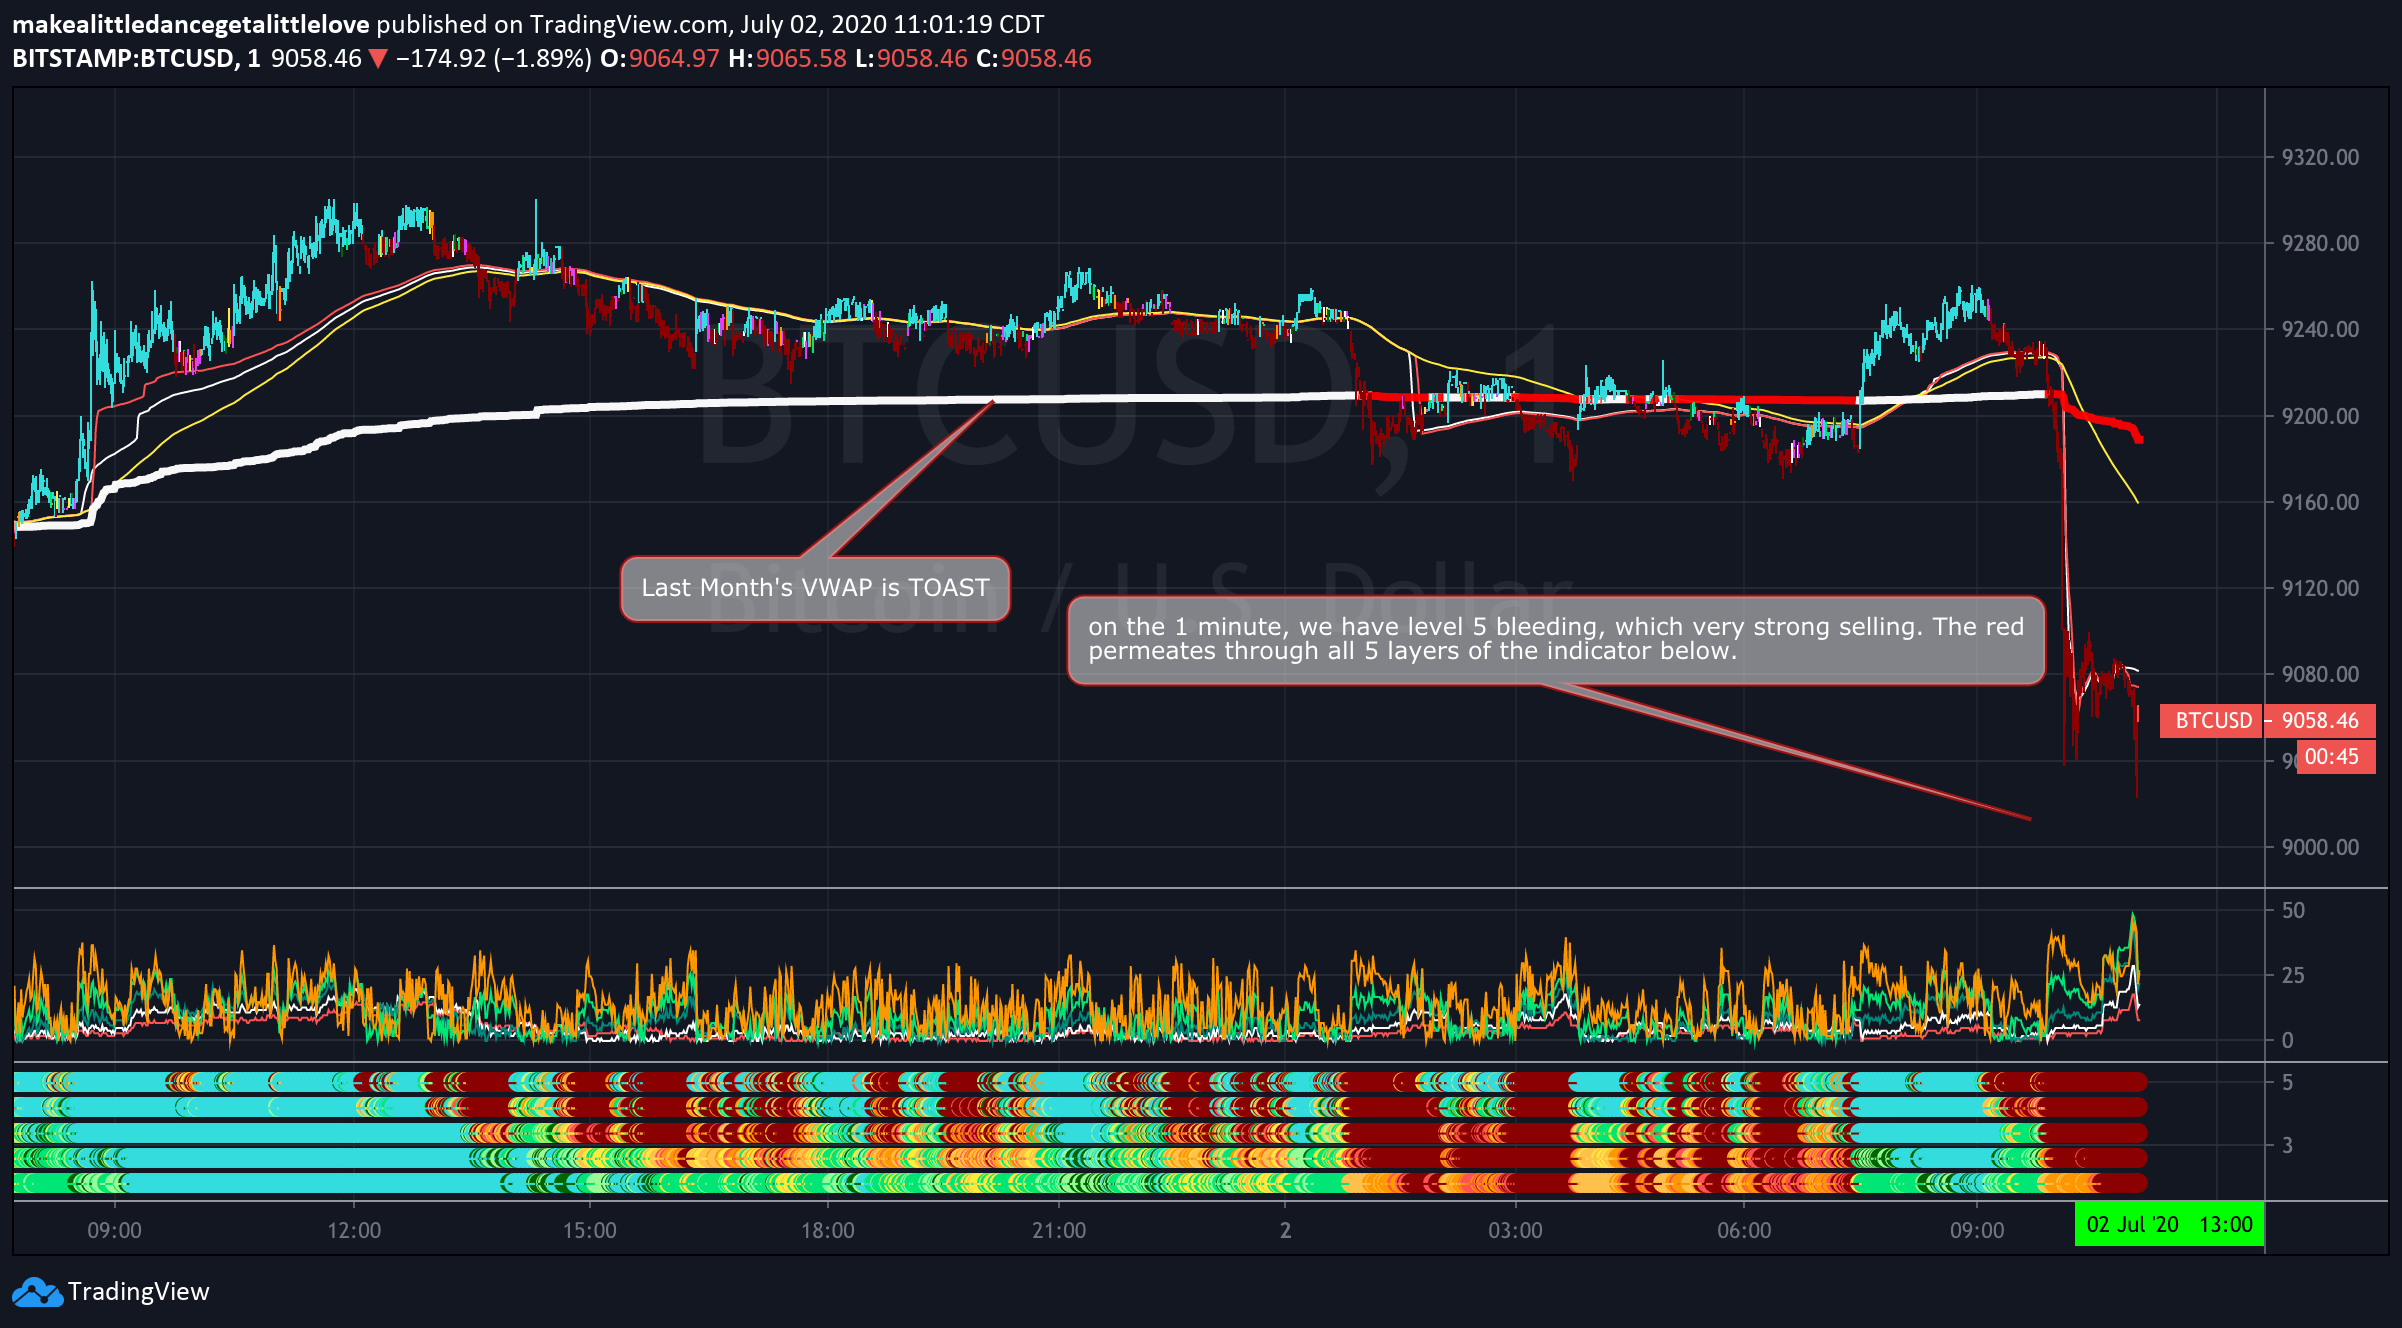Click the 9200.00 price axis label
This screenshot has width=2402, height=1328.
(x=2320, y=416)
